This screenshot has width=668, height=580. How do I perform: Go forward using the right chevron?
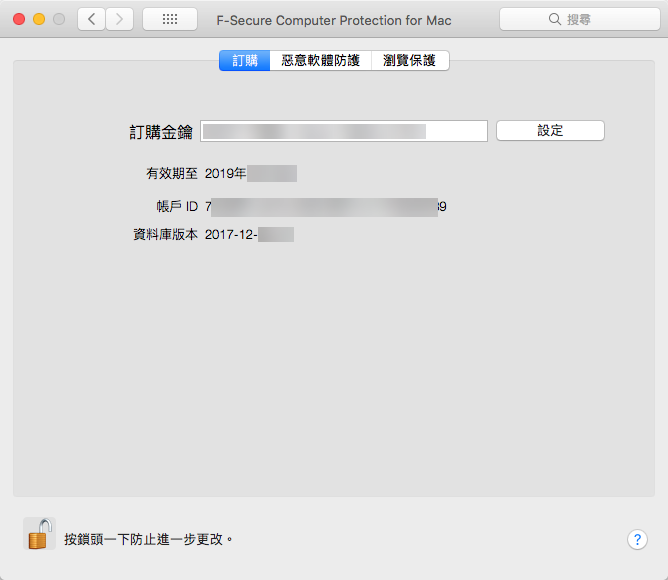pyautogui.click(x=120, y=19)
